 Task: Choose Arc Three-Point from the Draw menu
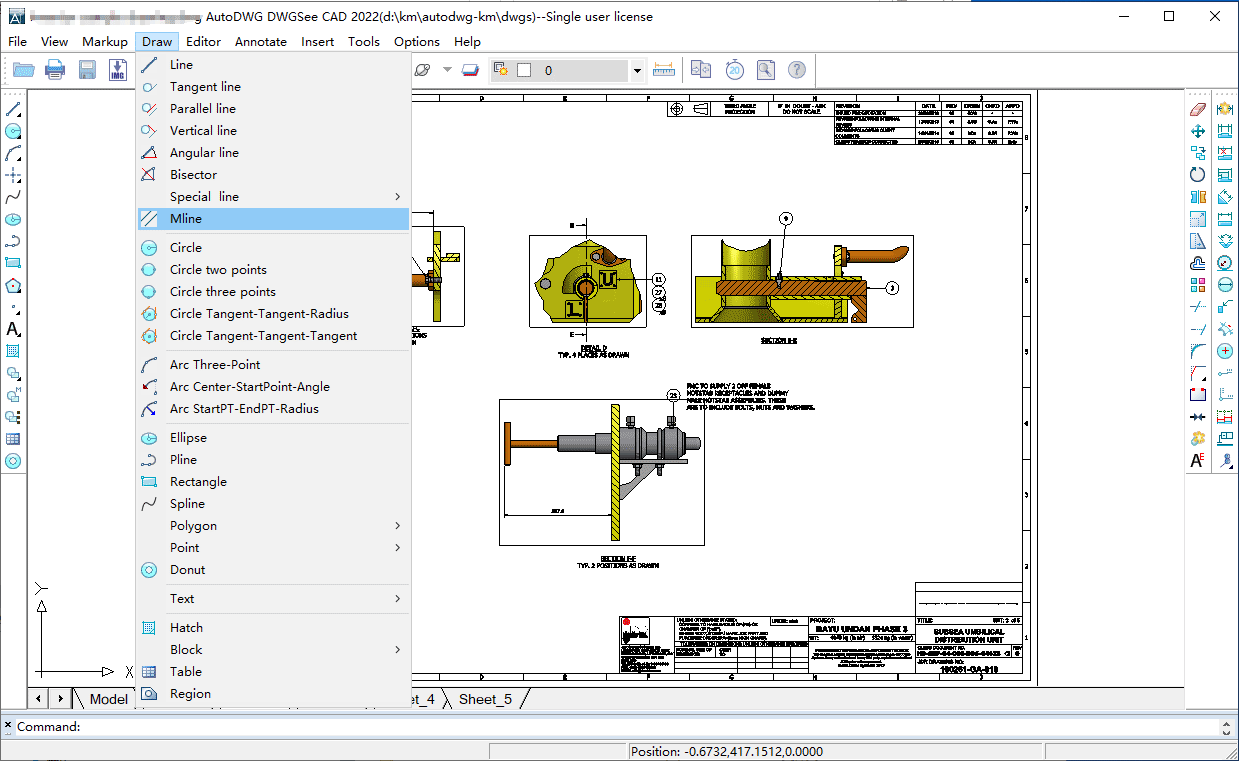coord(273,365)
